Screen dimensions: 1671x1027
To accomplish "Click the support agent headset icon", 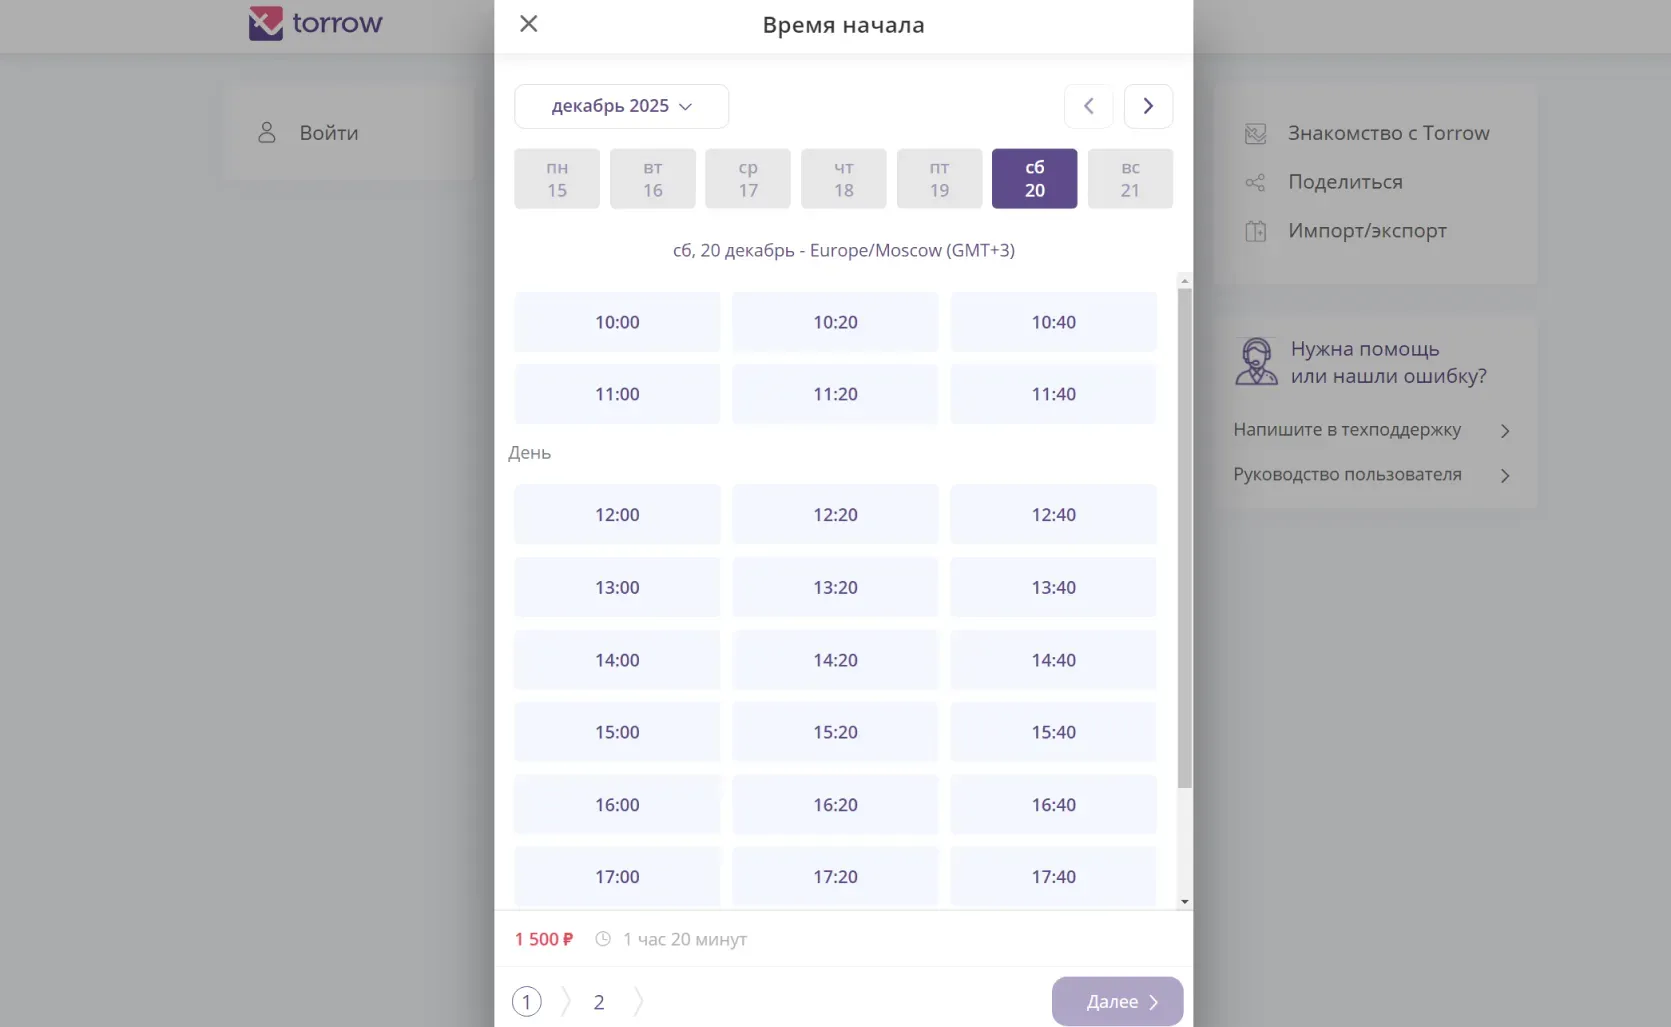I will (x=1256, y=361).
